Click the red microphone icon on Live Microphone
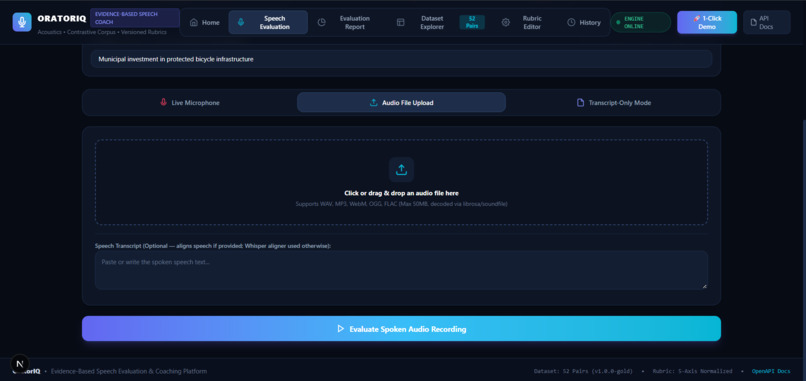This screenshot has width=806, height=381. pos(163,102)
